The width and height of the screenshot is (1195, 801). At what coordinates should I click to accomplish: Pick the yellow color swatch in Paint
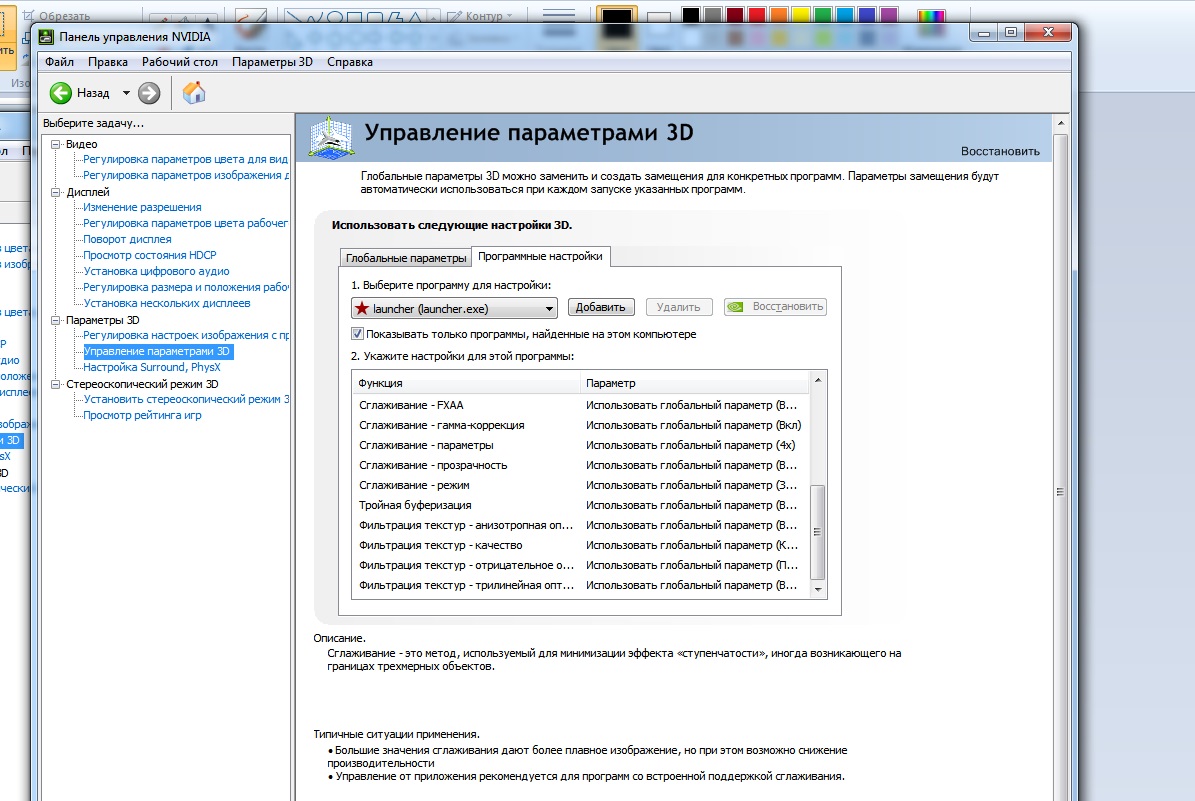pyautogui.click(x=801, y=15)
